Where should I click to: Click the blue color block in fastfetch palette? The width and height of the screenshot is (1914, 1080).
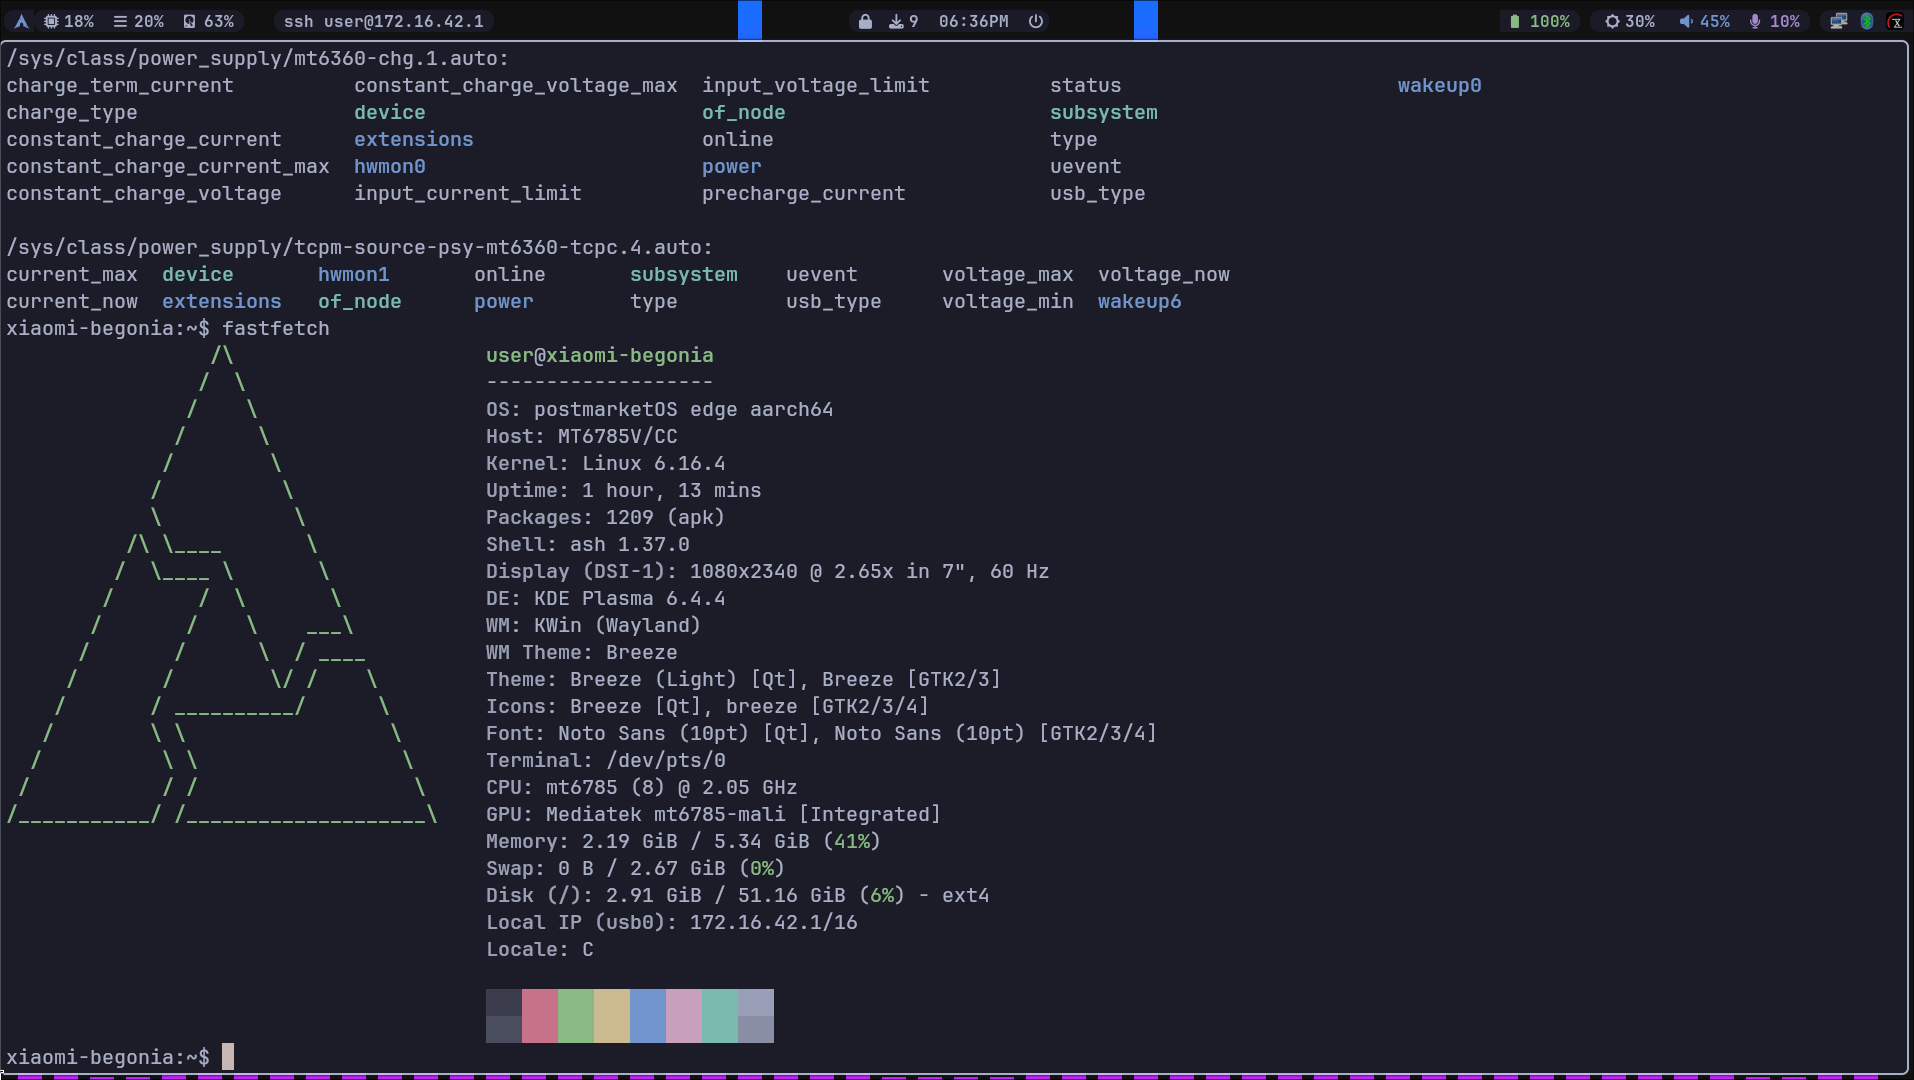click(648, 1016)
